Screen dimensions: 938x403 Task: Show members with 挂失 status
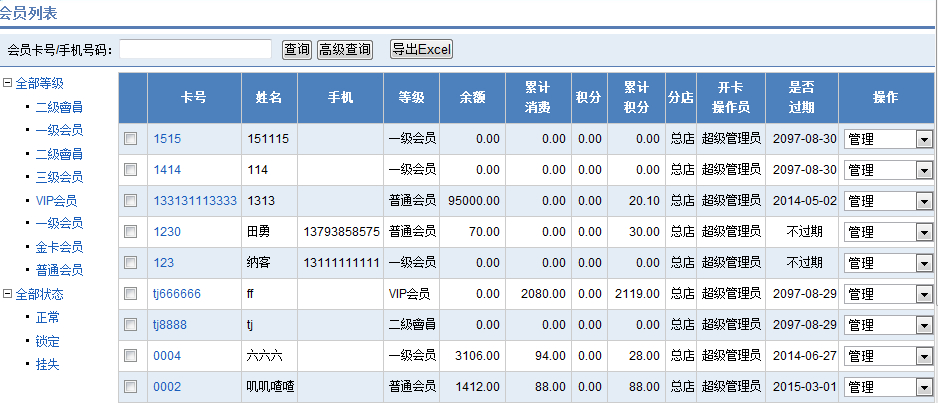(x=47, y=364)
